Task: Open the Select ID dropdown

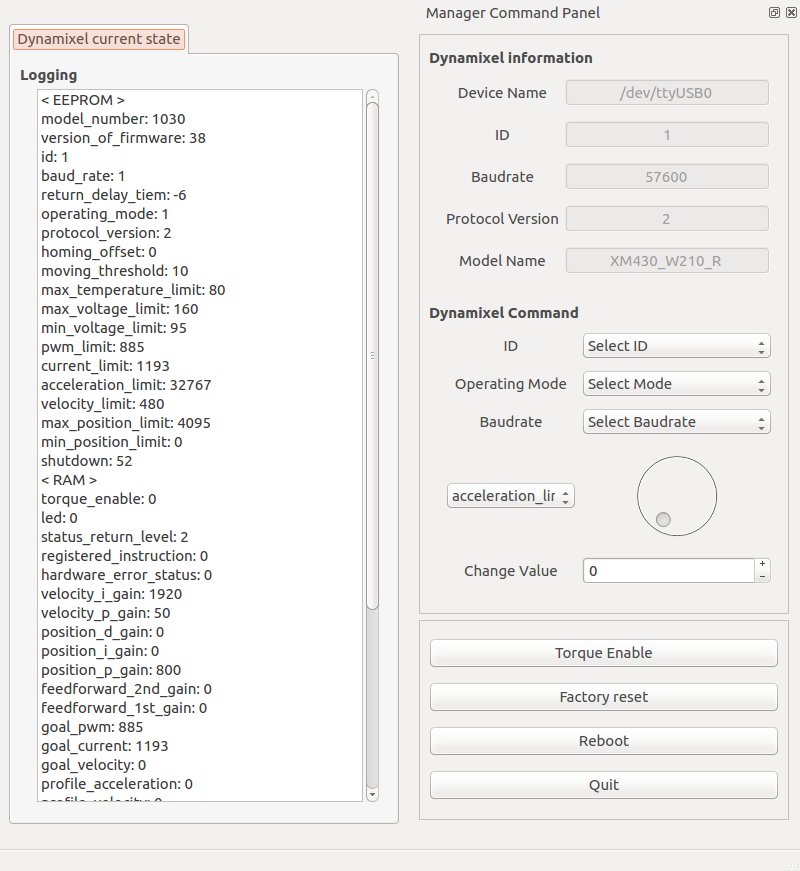Action: tap(676, 346)
